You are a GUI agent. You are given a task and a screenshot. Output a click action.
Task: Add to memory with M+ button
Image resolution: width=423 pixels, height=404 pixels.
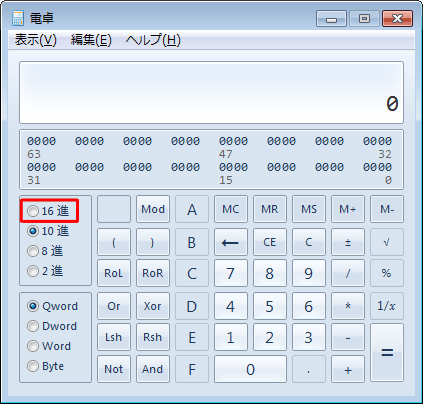click(348, 209)
